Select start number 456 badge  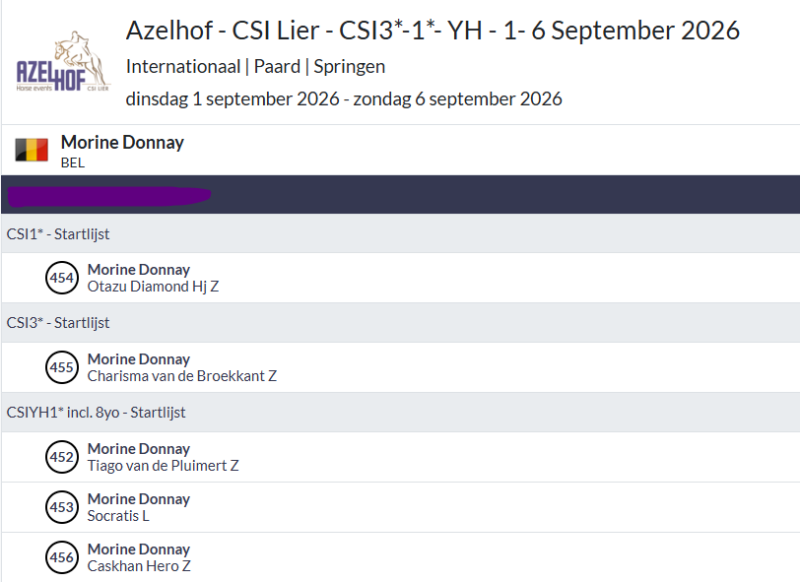[x=62, y=557]
